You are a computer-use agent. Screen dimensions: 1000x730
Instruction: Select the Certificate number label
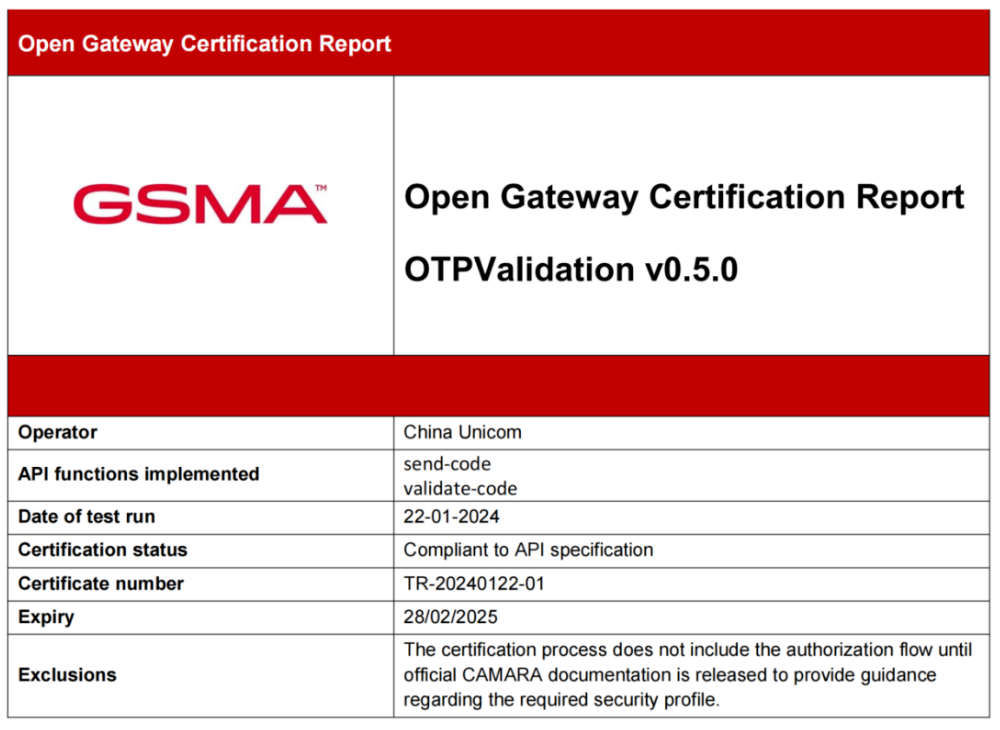coord(101,583)
